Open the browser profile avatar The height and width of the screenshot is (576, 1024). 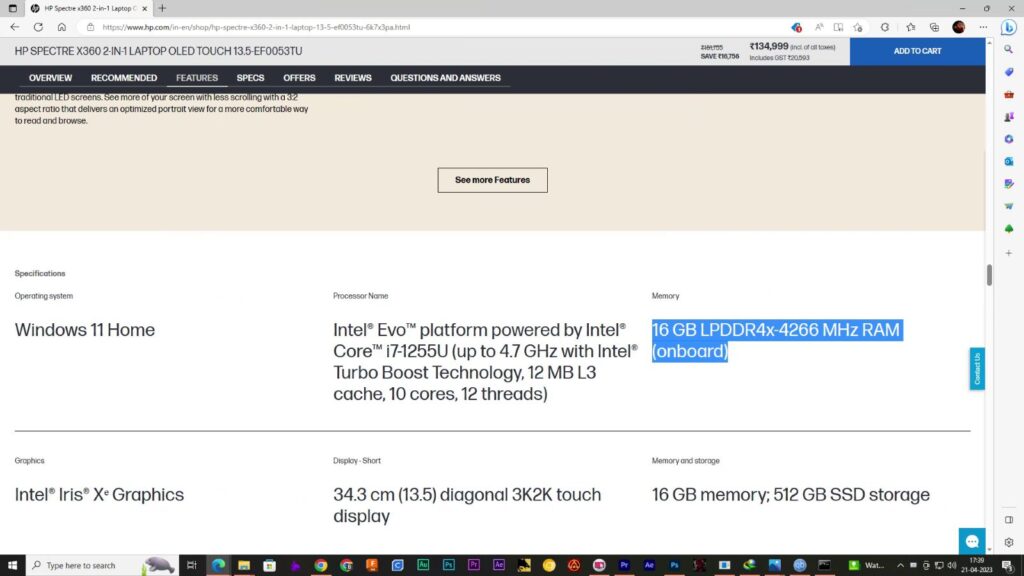[x=959, y=27]
